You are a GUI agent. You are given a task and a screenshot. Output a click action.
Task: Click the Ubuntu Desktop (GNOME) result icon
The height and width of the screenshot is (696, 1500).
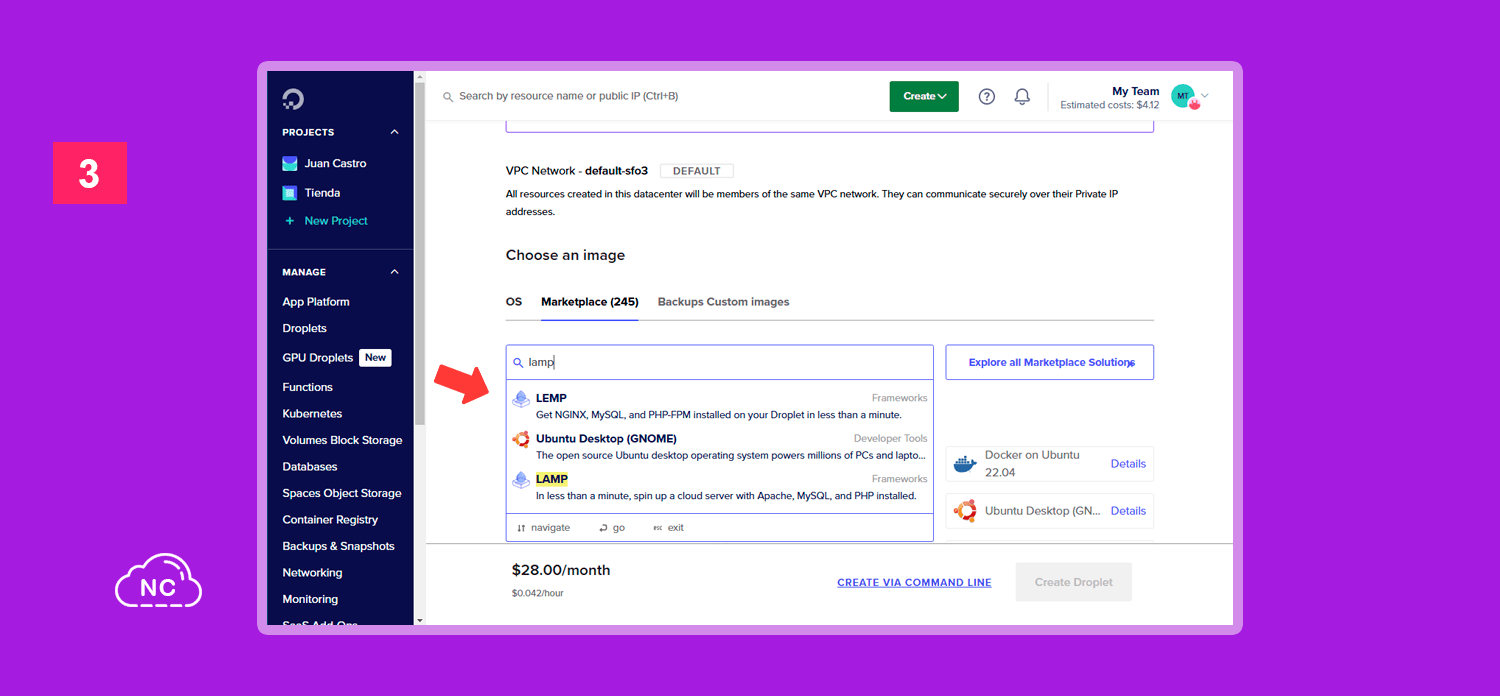point(520,439)
